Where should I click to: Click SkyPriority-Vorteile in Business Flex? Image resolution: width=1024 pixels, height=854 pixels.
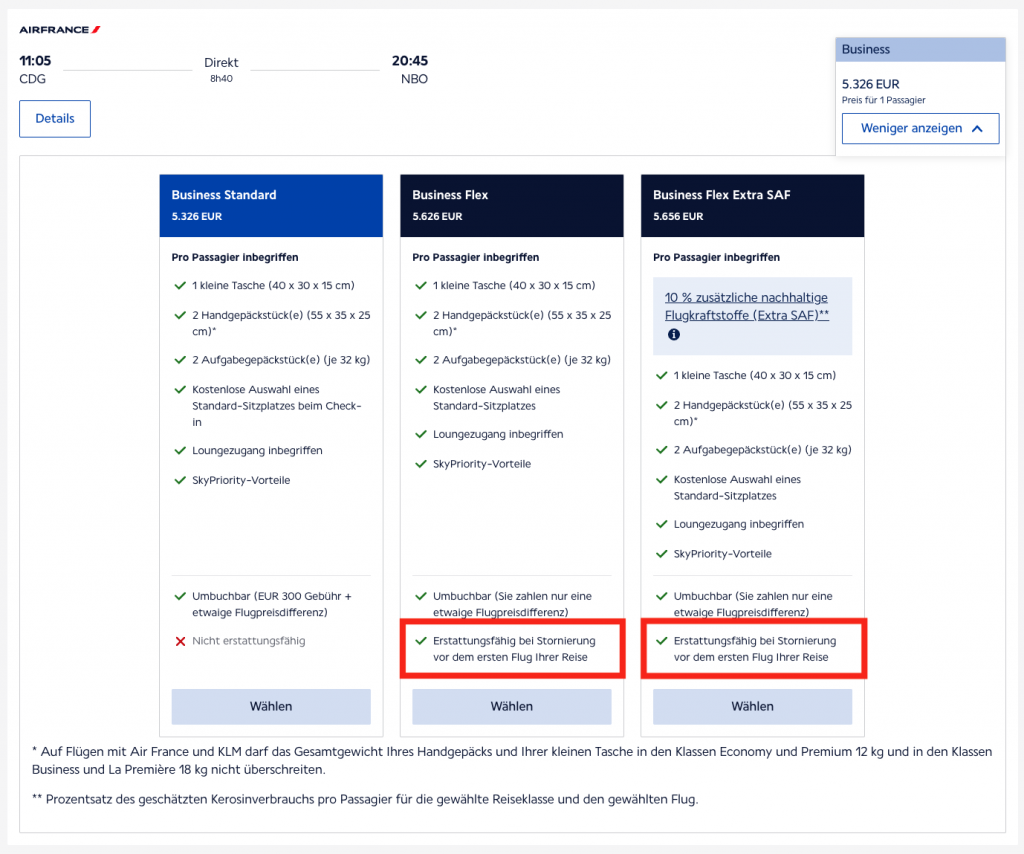point(482,464)
